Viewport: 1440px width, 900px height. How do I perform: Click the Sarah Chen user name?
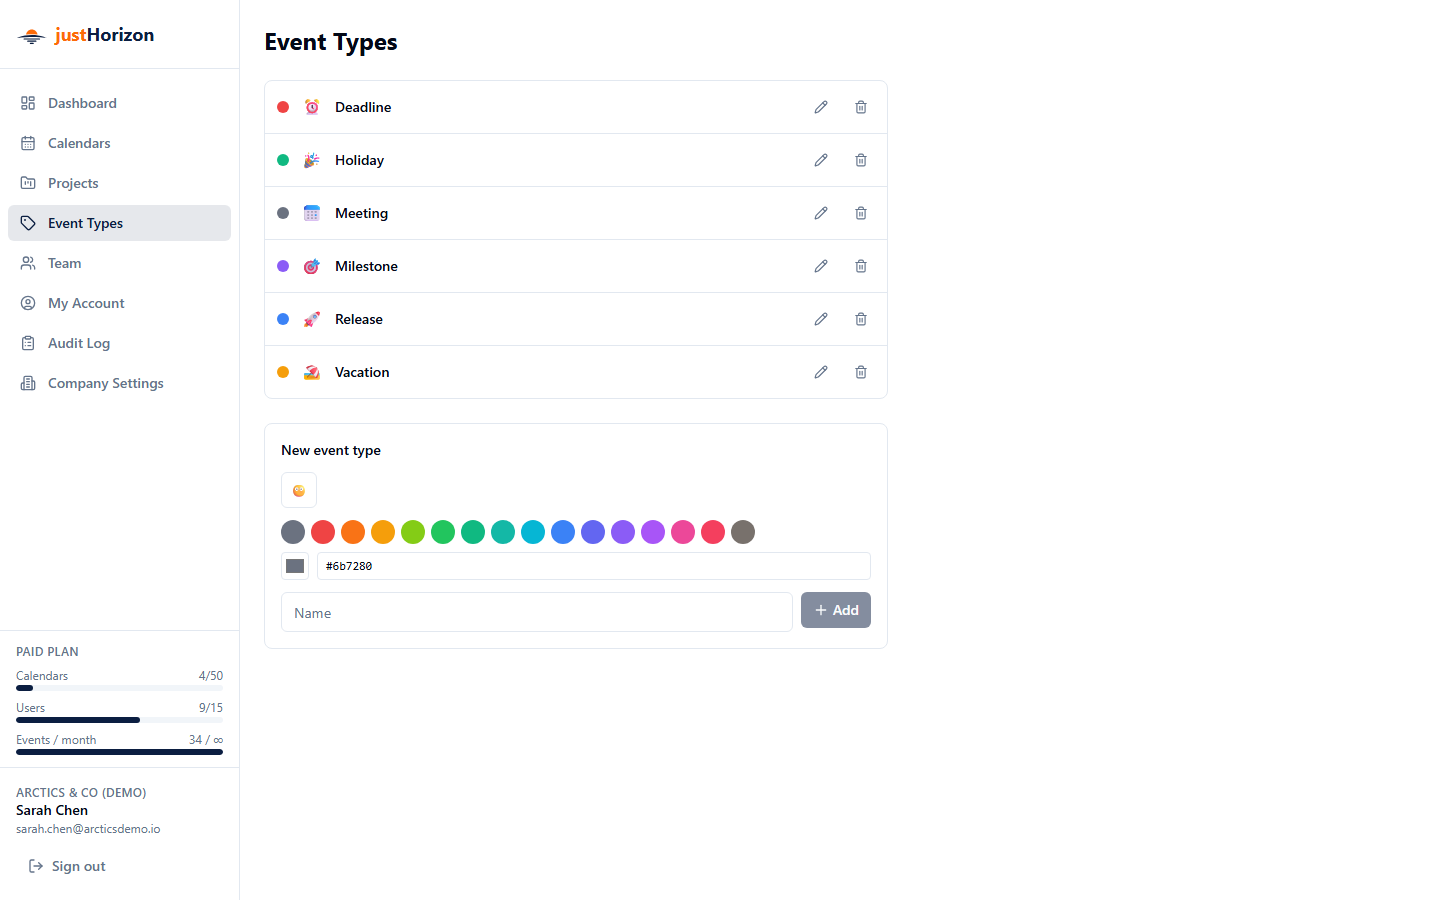pos(52,810)
